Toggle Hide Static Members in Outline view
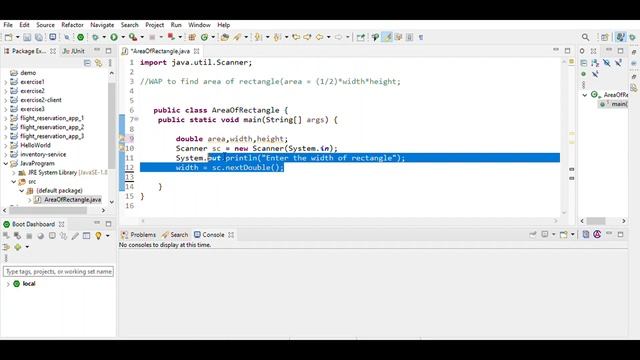Screen dimensions: 640x360 pos(618,62)
